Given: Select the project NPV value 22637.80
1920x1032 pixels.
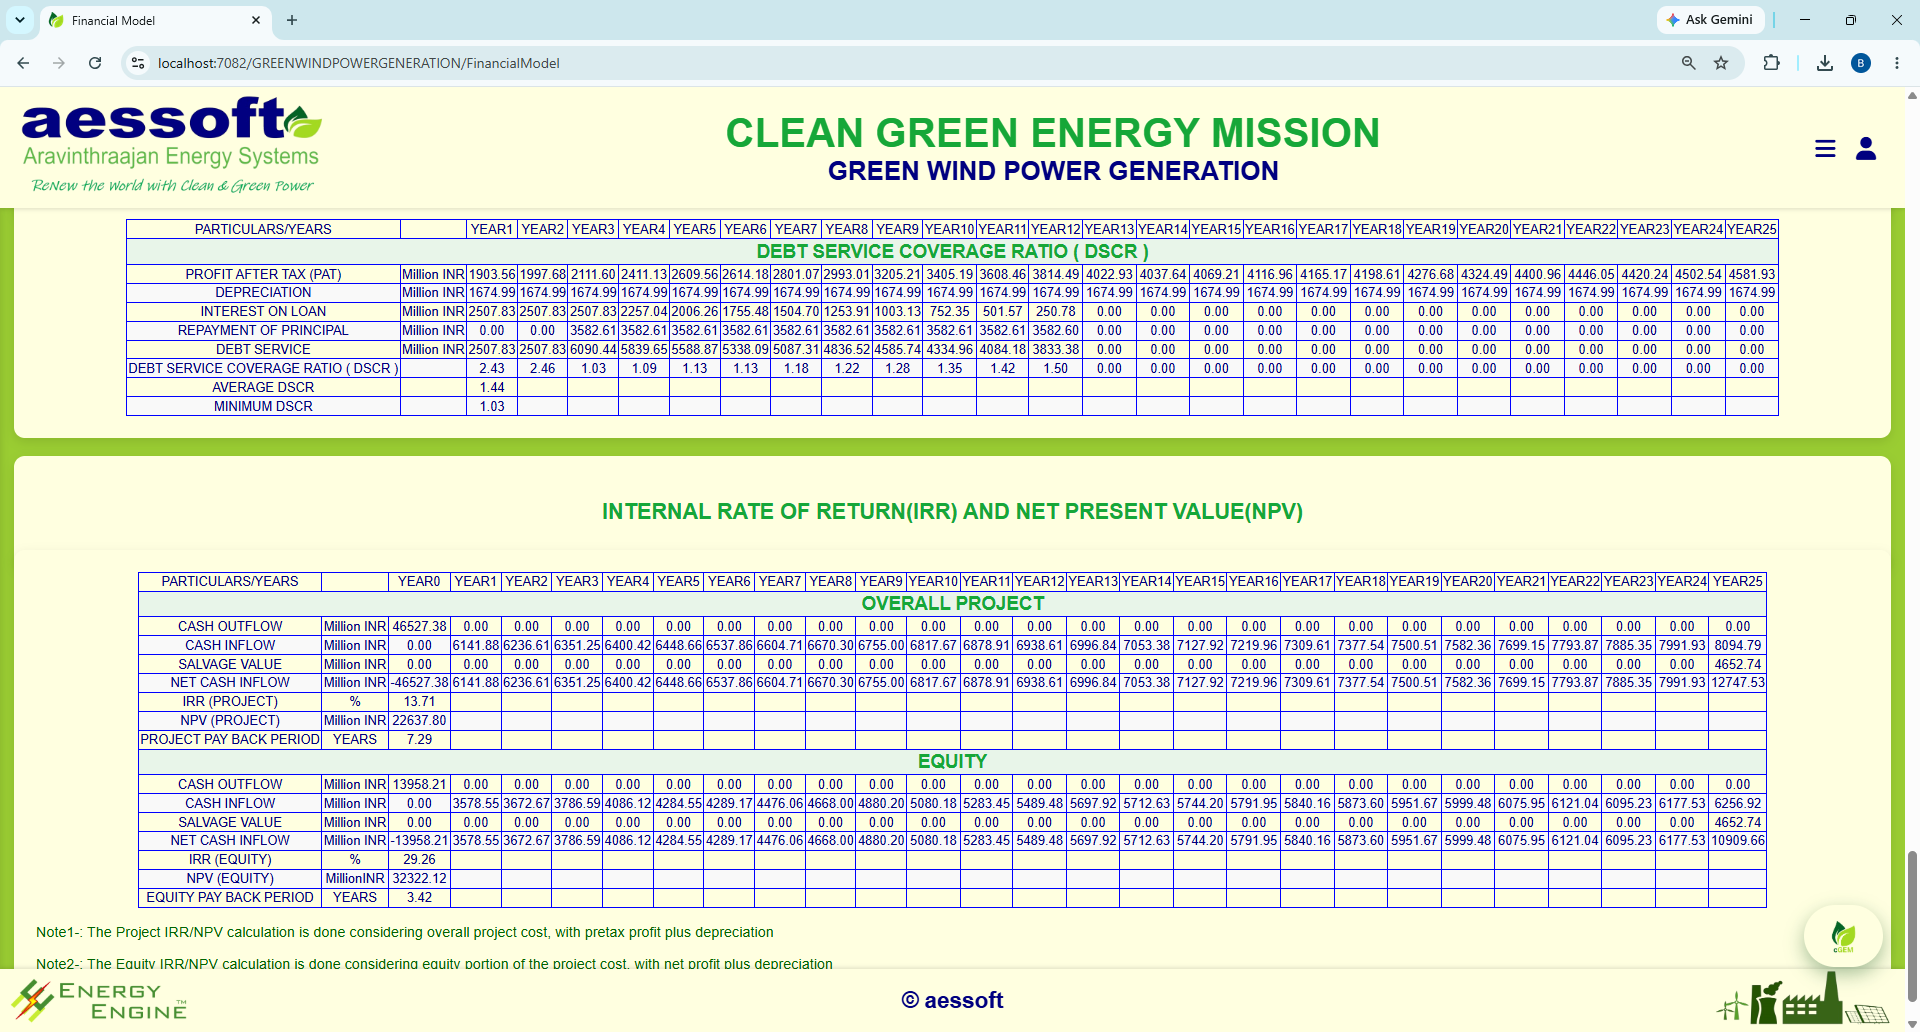Looking at the screenshot, I should (x=419, y=720).
